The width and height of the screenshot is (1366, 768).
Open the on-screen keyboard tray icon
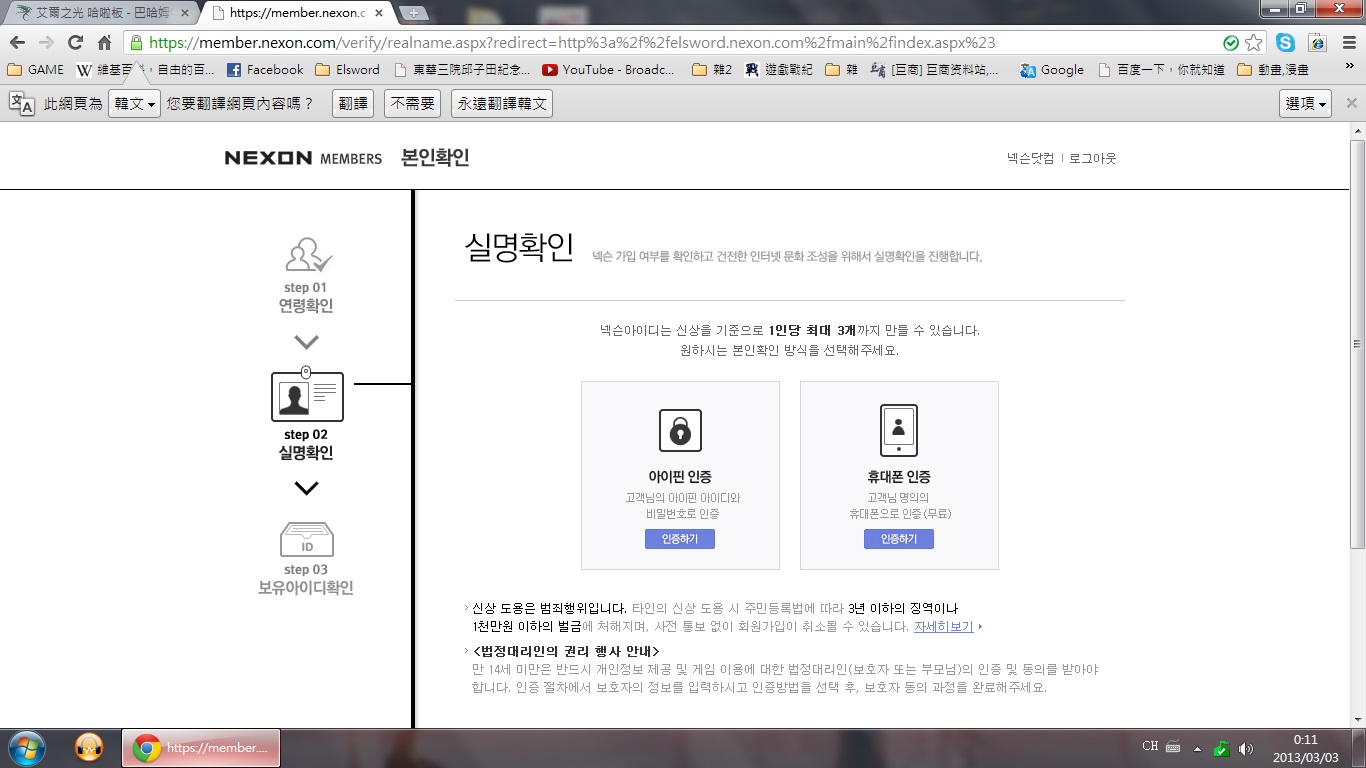coord(1173,747)
